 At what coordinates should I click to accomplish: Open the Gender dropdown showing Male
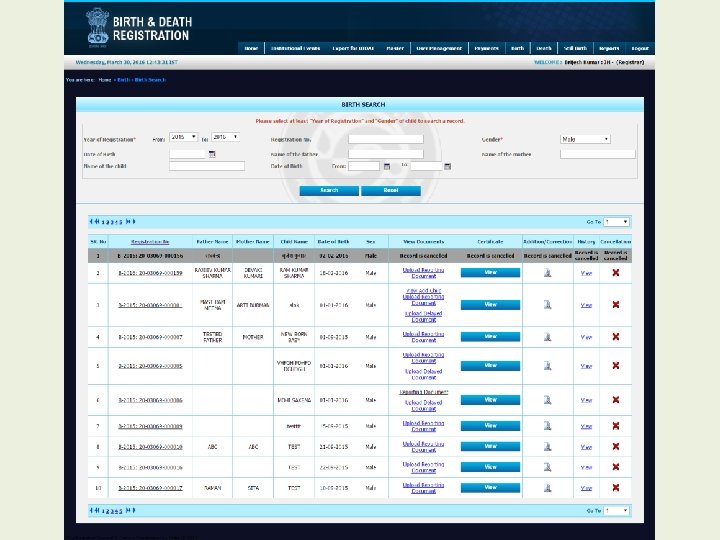click(x=585, y=139)
